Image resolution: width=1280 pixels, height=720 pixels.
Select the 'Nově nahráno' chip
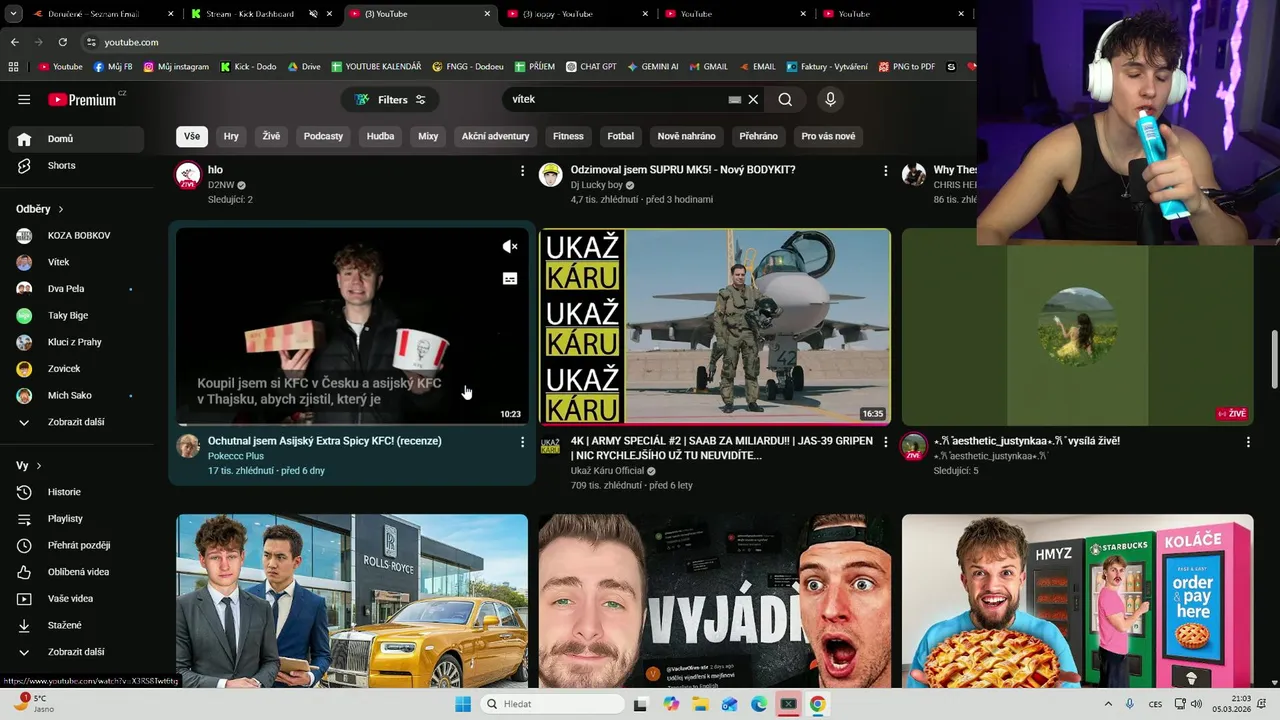tap(686, 136)
